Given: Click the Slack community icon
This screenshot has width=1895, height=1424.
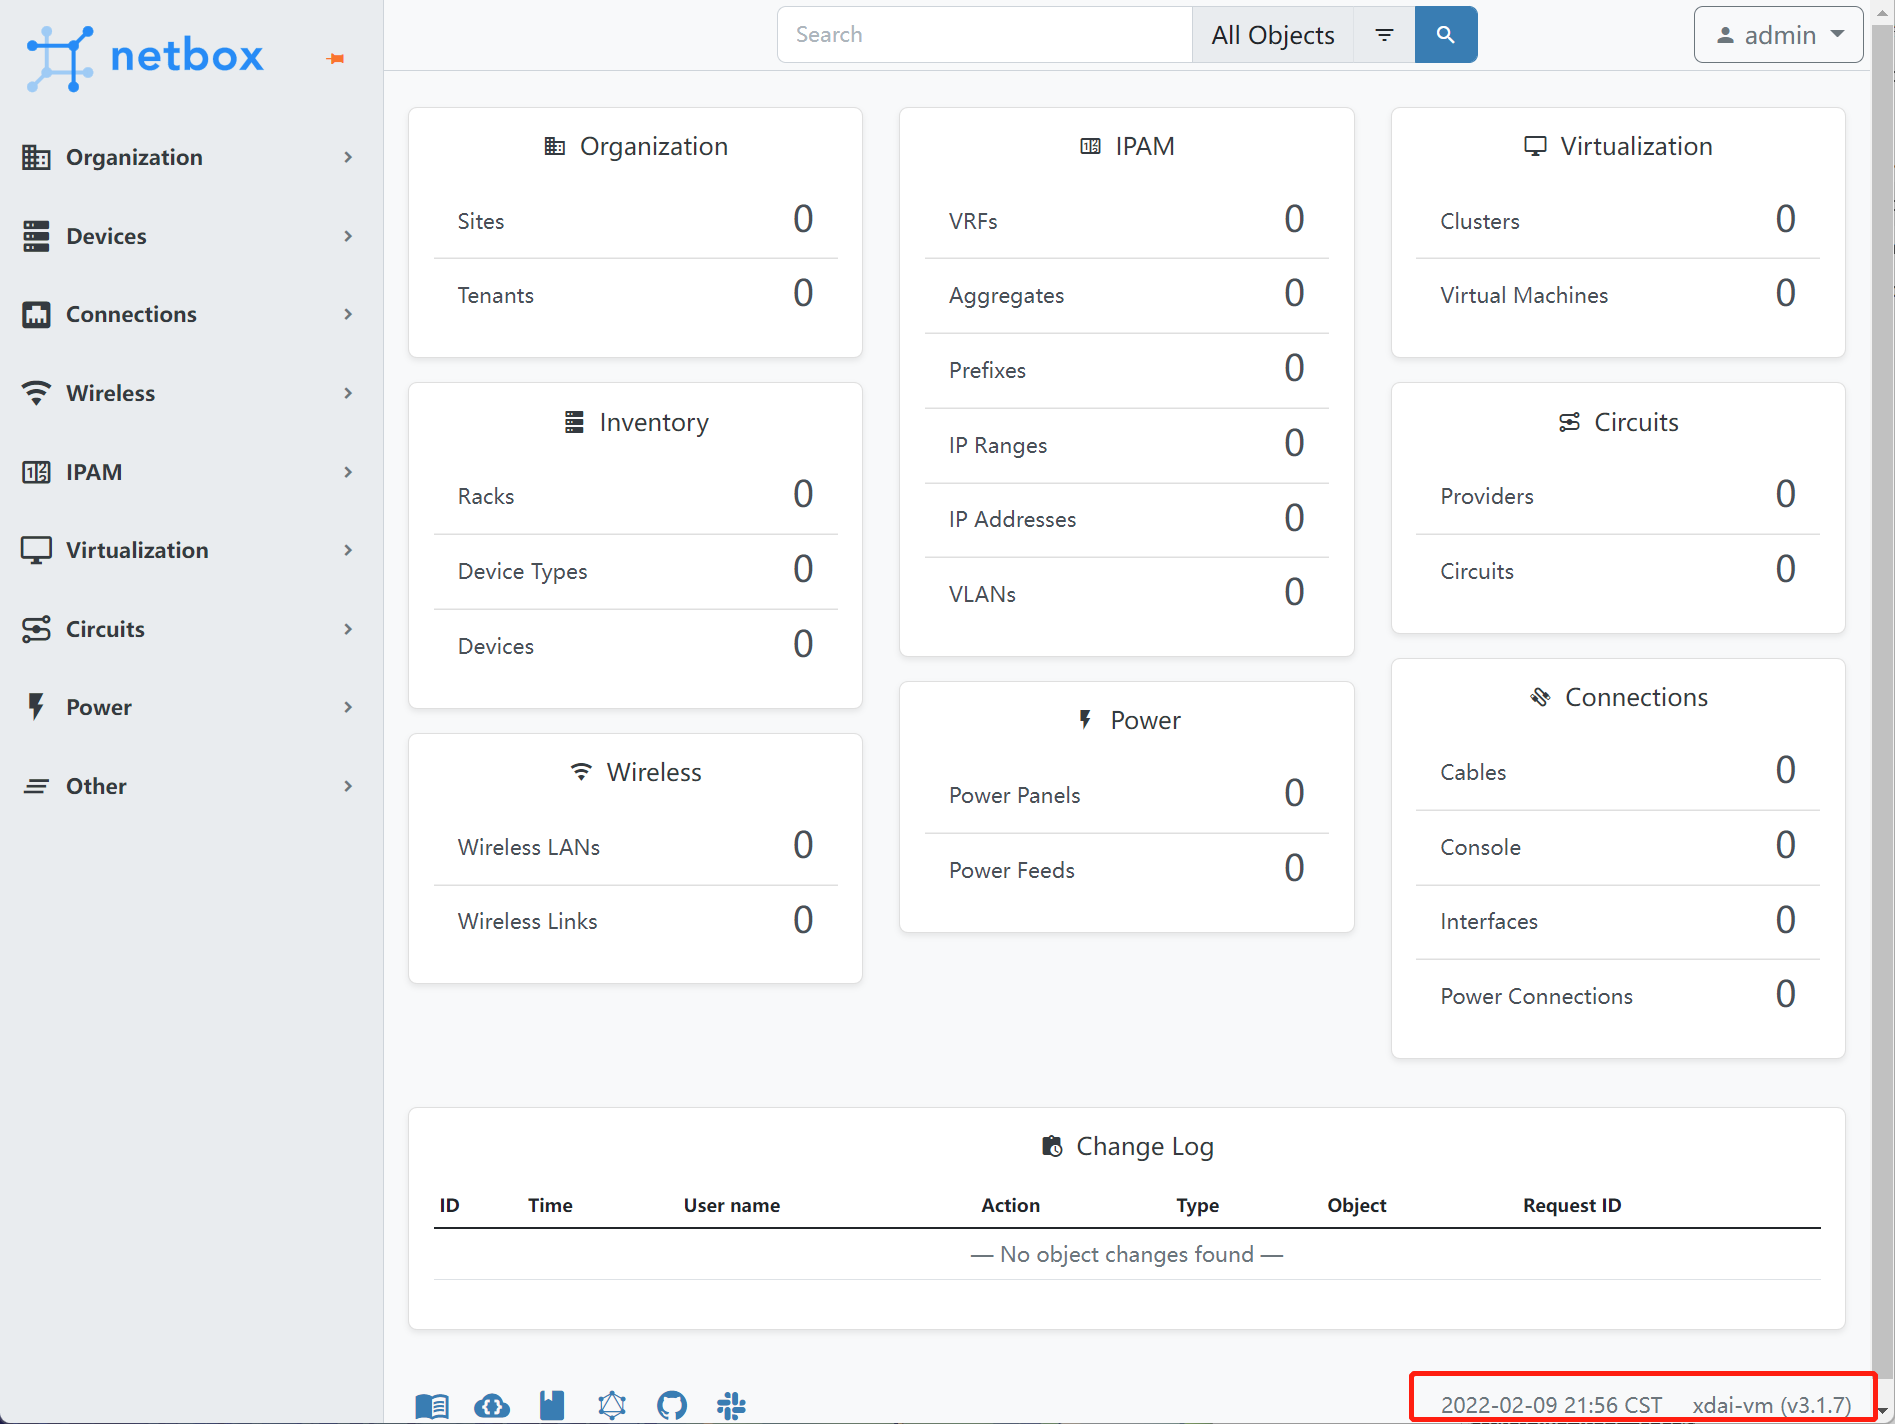Looking at the screenshot, I should tap(731, 1405).
